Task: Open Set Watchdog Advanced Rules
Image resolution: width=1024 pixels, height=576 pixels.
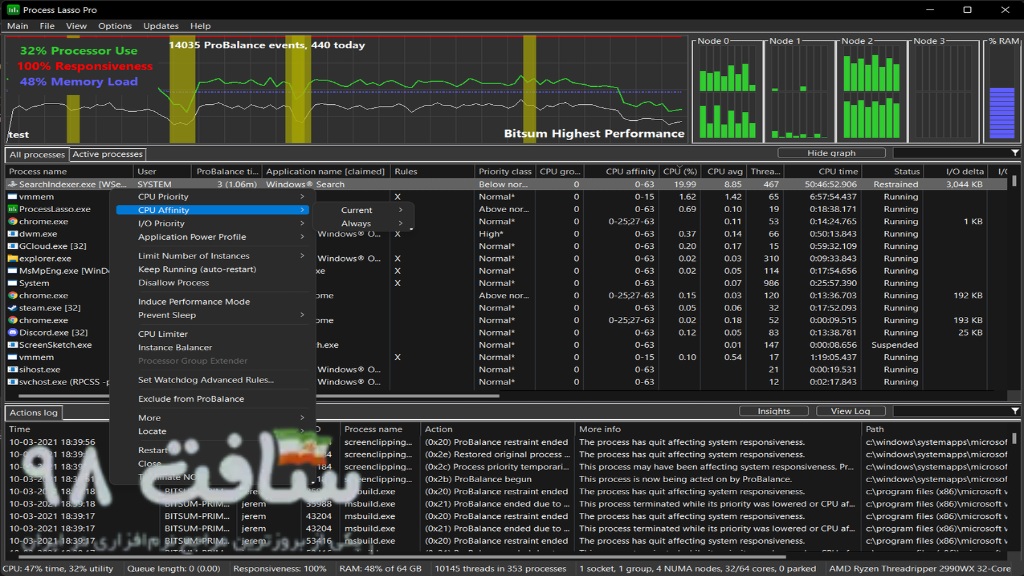Action: 206,379
